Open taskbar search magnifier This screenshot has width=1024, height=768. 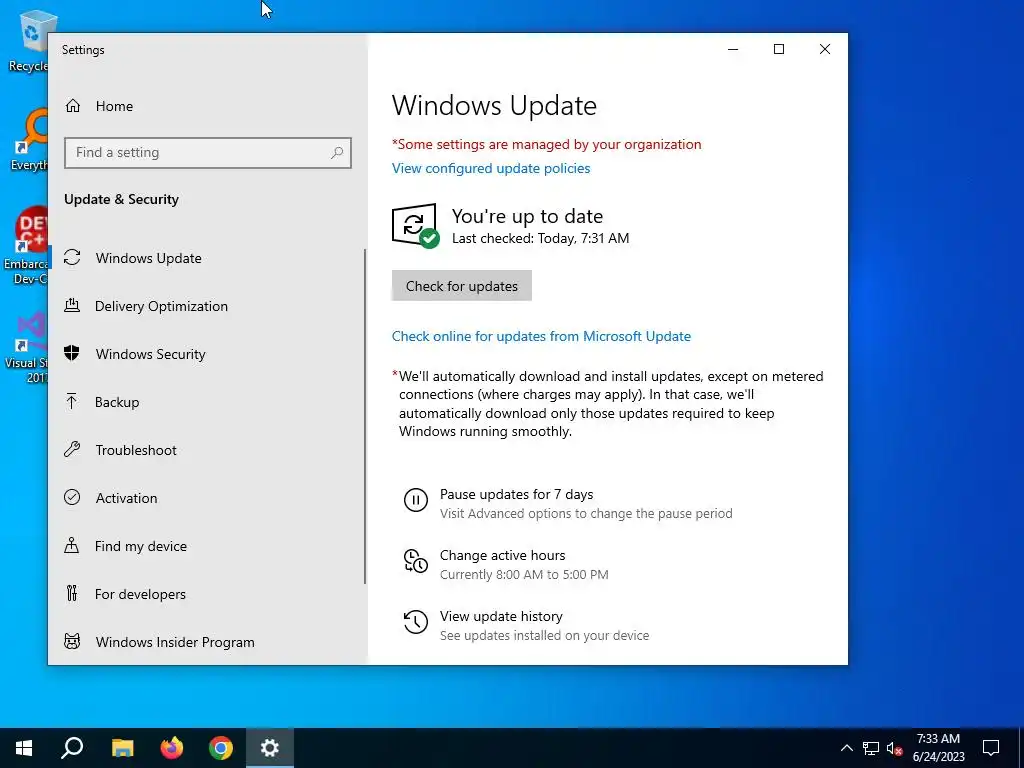pos(72,748)
